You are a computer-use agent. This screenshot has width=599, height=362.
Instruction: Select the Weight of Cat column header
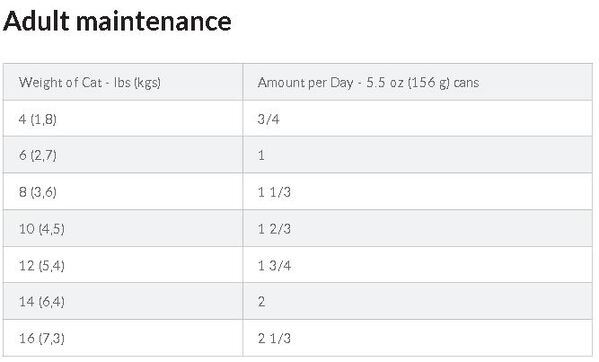coord(123,82)
